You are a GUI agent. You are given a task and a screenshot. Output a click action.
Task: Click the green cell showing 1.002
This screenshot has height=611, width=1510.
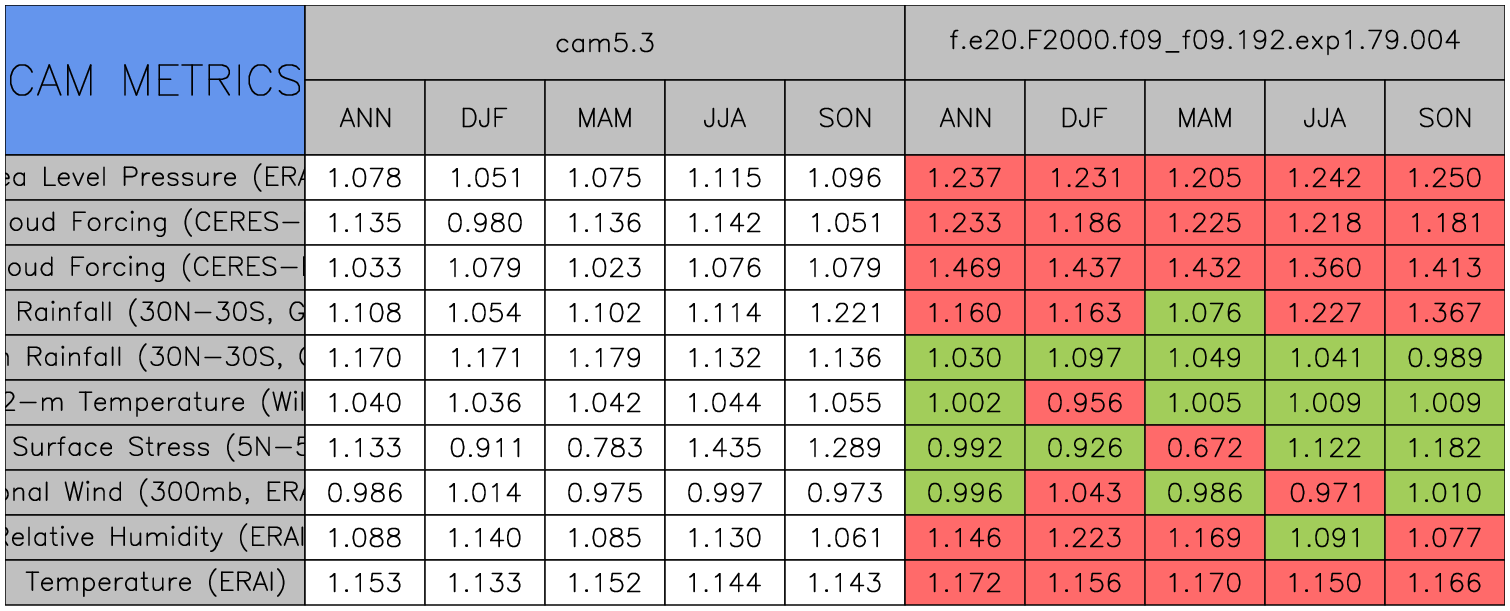pos(965,403)
